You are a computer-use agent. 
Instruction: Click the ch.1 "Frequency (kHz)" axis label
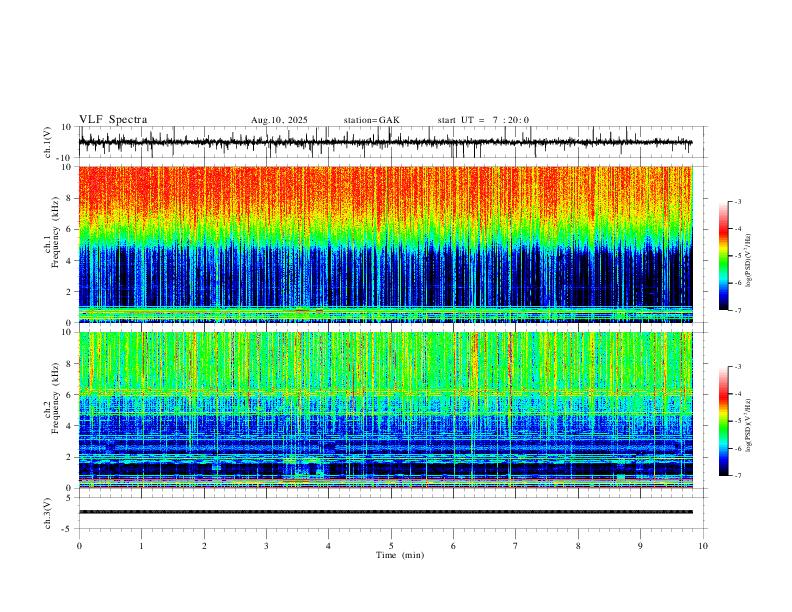point(55,231)
